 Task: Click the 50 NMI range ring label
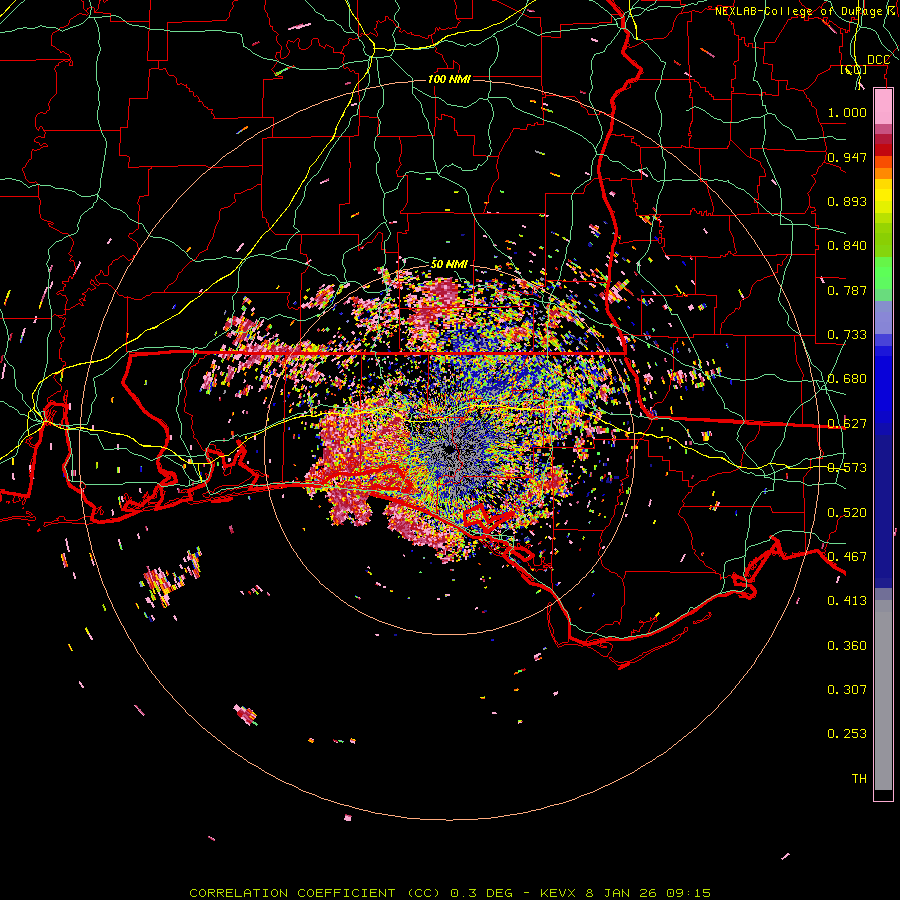coord(449,264)
